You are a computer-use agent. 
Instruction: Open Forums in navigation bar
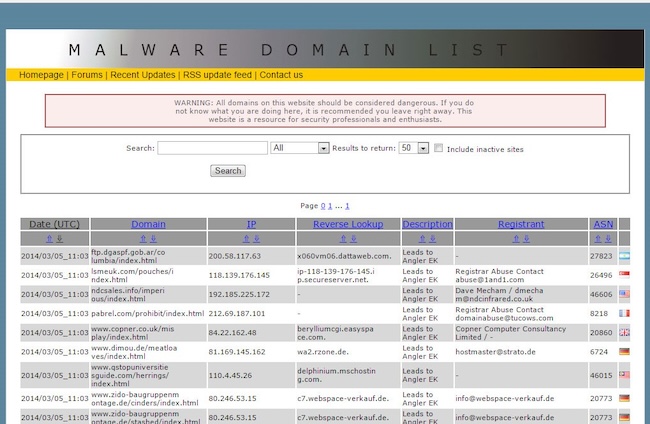pyautogui.click(x=87, y=75)
